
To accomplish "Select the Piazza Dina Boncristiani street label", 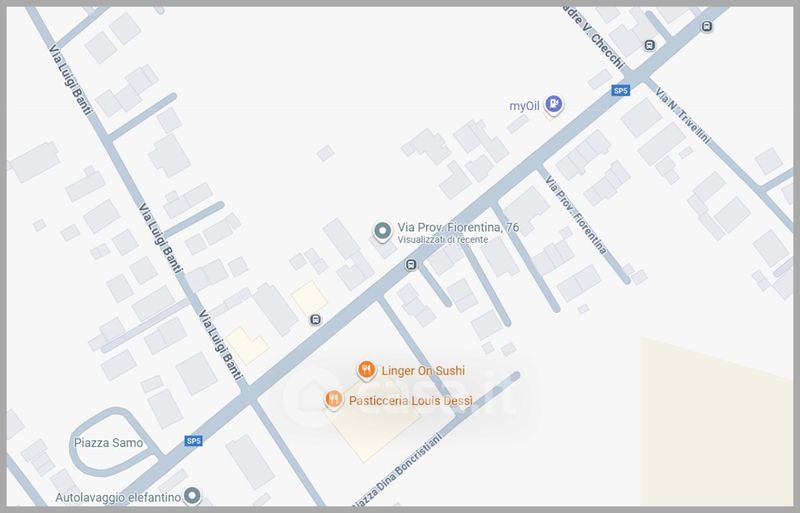I will 397,470.
